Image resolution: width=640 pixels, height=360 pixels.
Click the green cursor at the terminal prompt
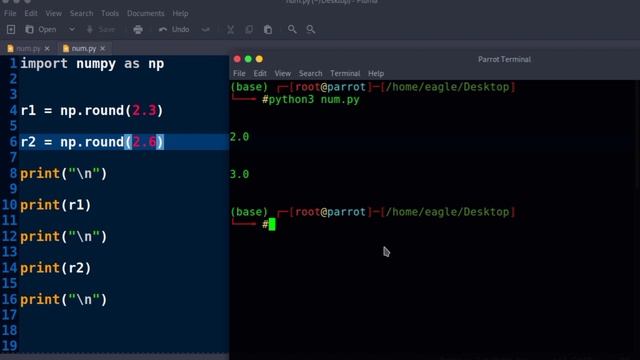(272, 224)
